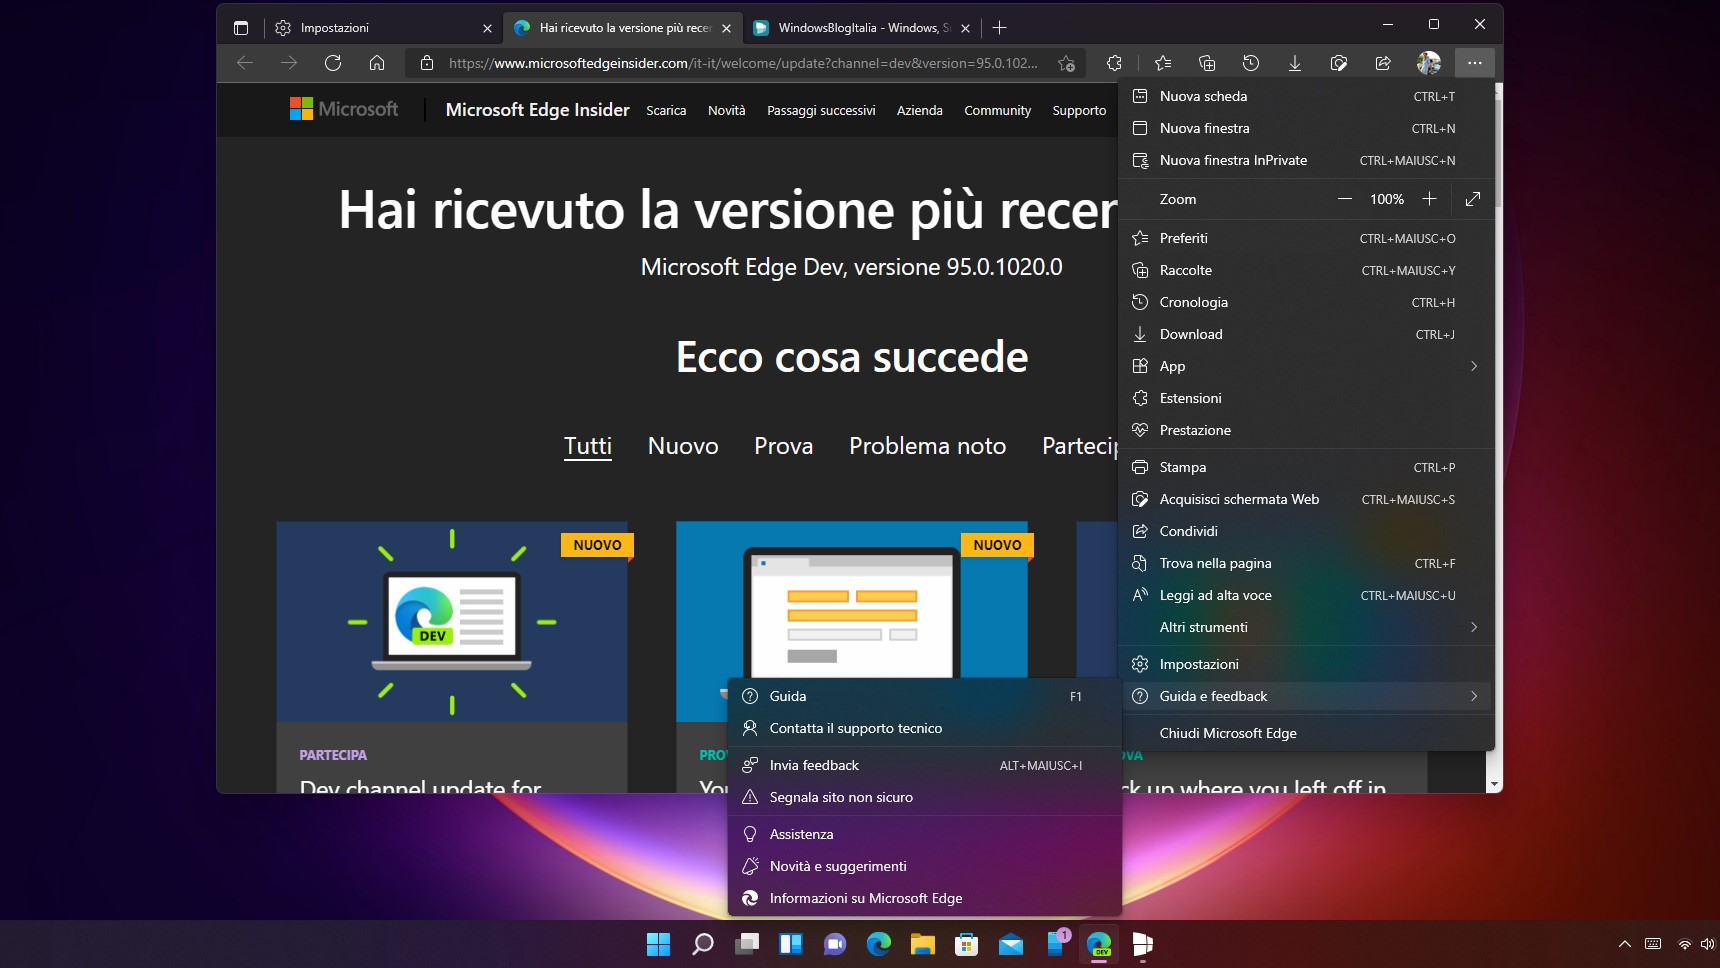This screenshot has width=1720, height=968.
Task: Click the Microsoft logo link
Action: pyautogui.click(x=344, y=109)
